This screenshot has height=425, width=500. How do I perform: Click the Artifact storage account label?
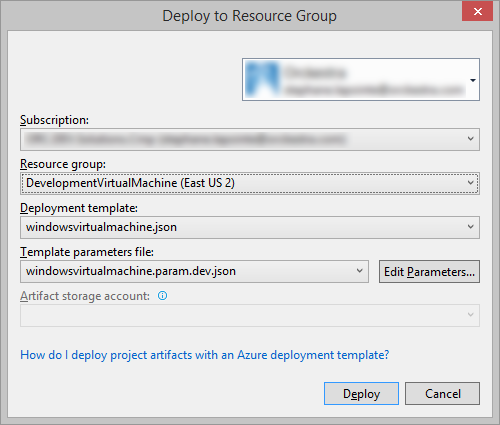[x=85, y=296]
